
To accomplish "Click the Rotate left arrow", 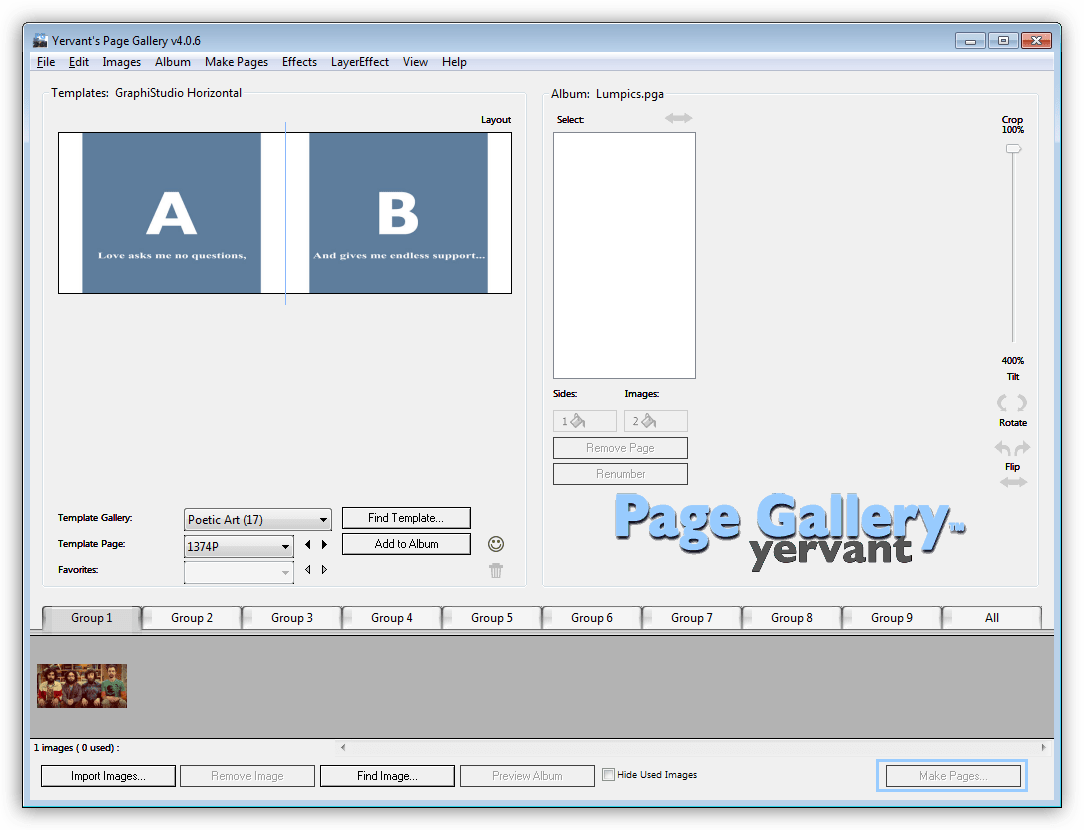I will (1002, 448).
